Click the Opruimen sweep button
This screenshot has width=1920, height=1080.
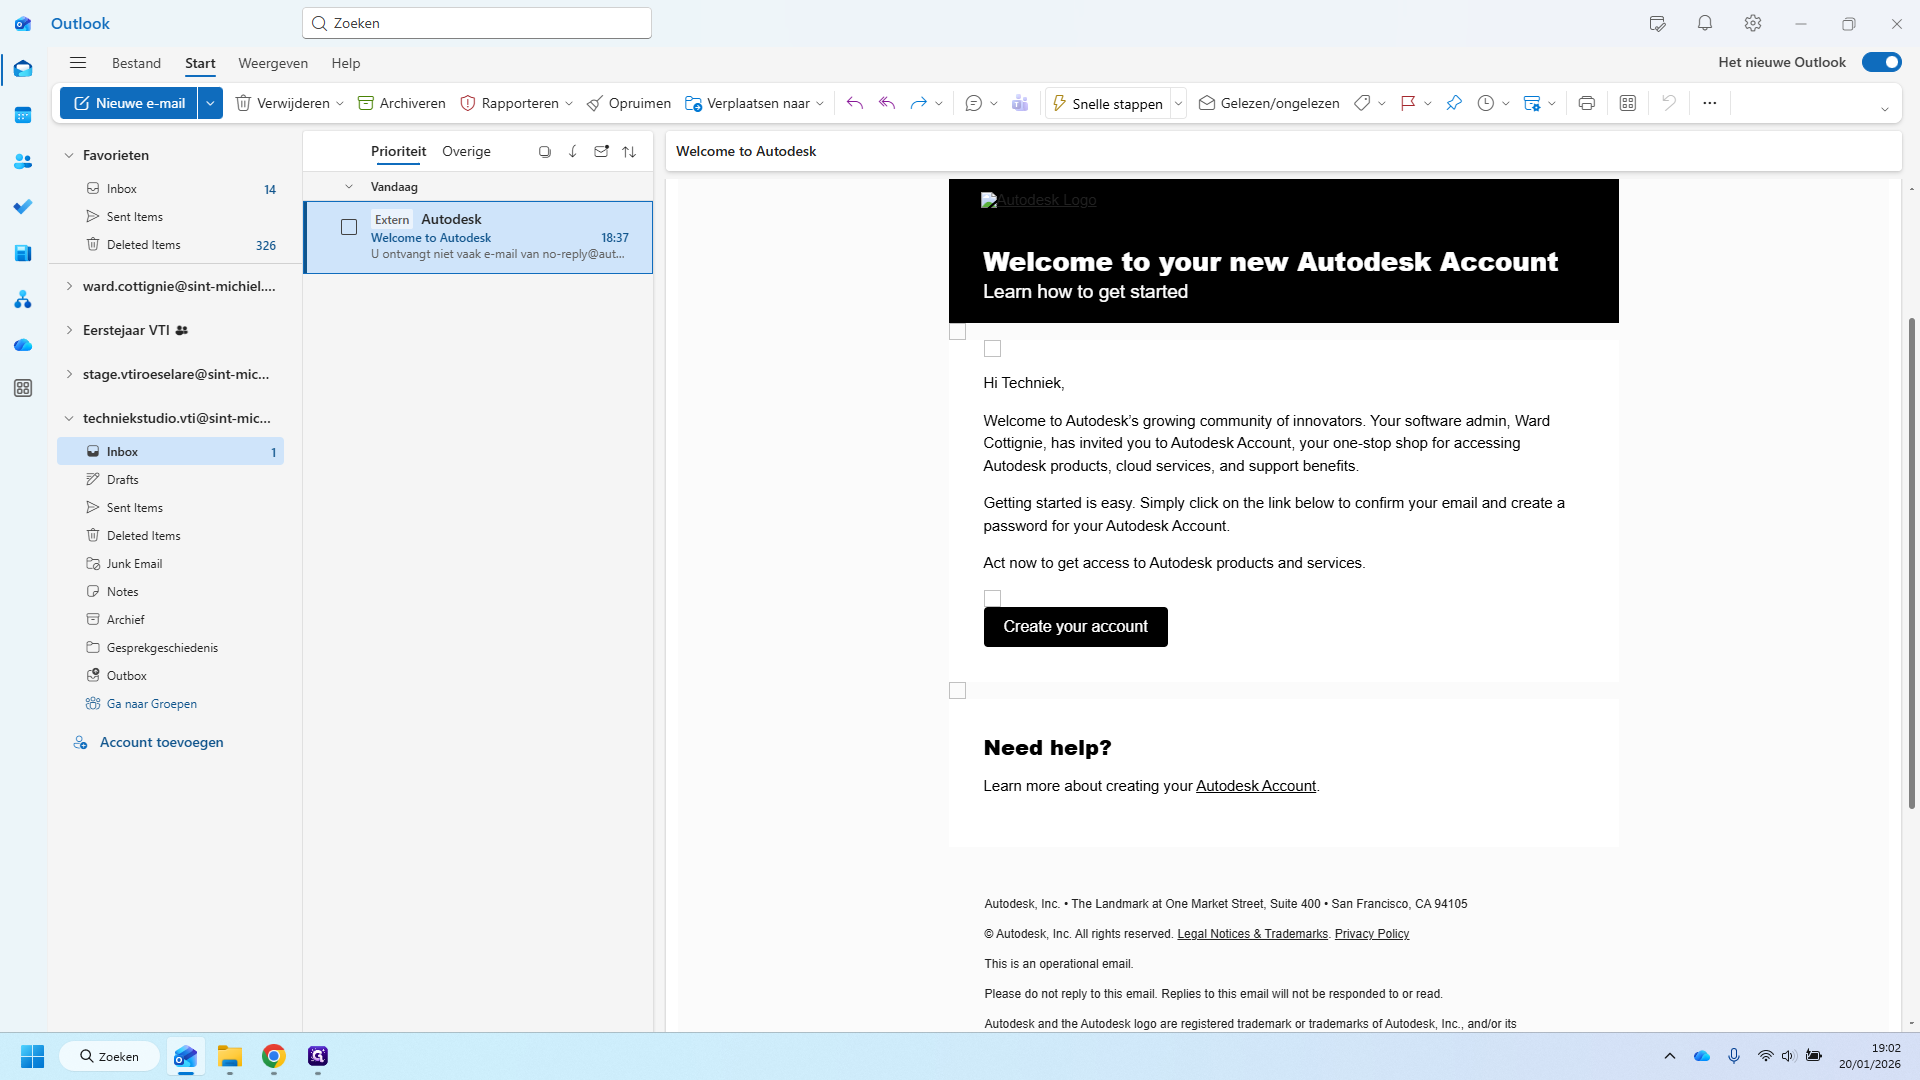629,103
